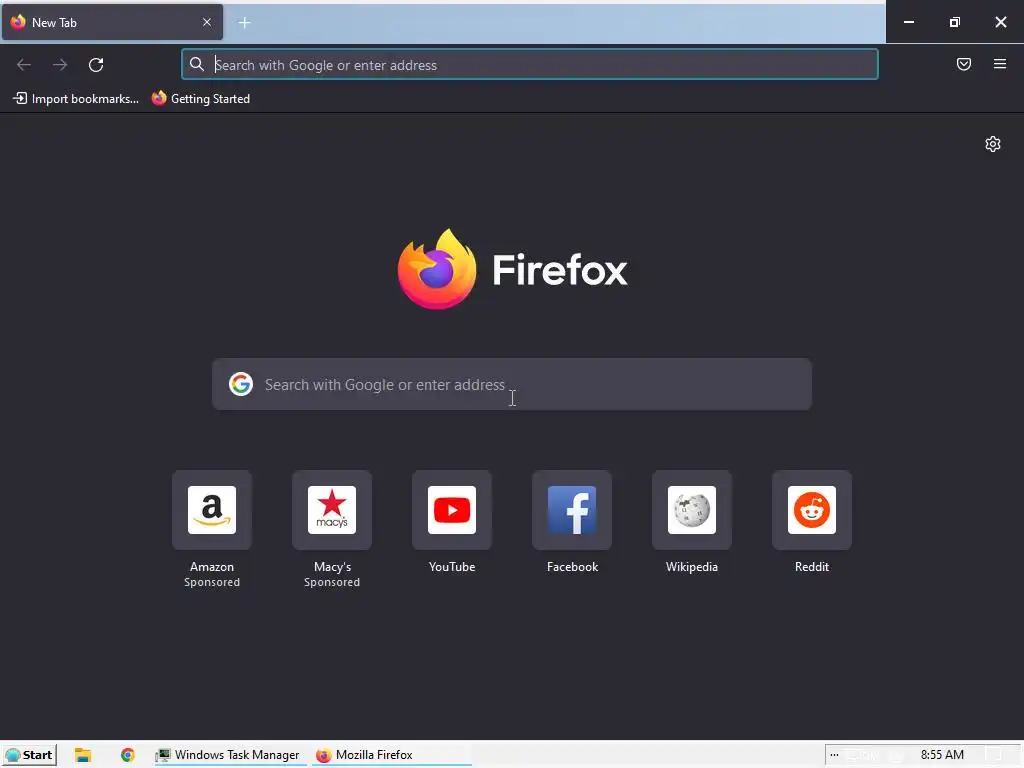Click the back navigation arrow
This screenshot has width=1024, height=768.
click(x=24, y=65)
